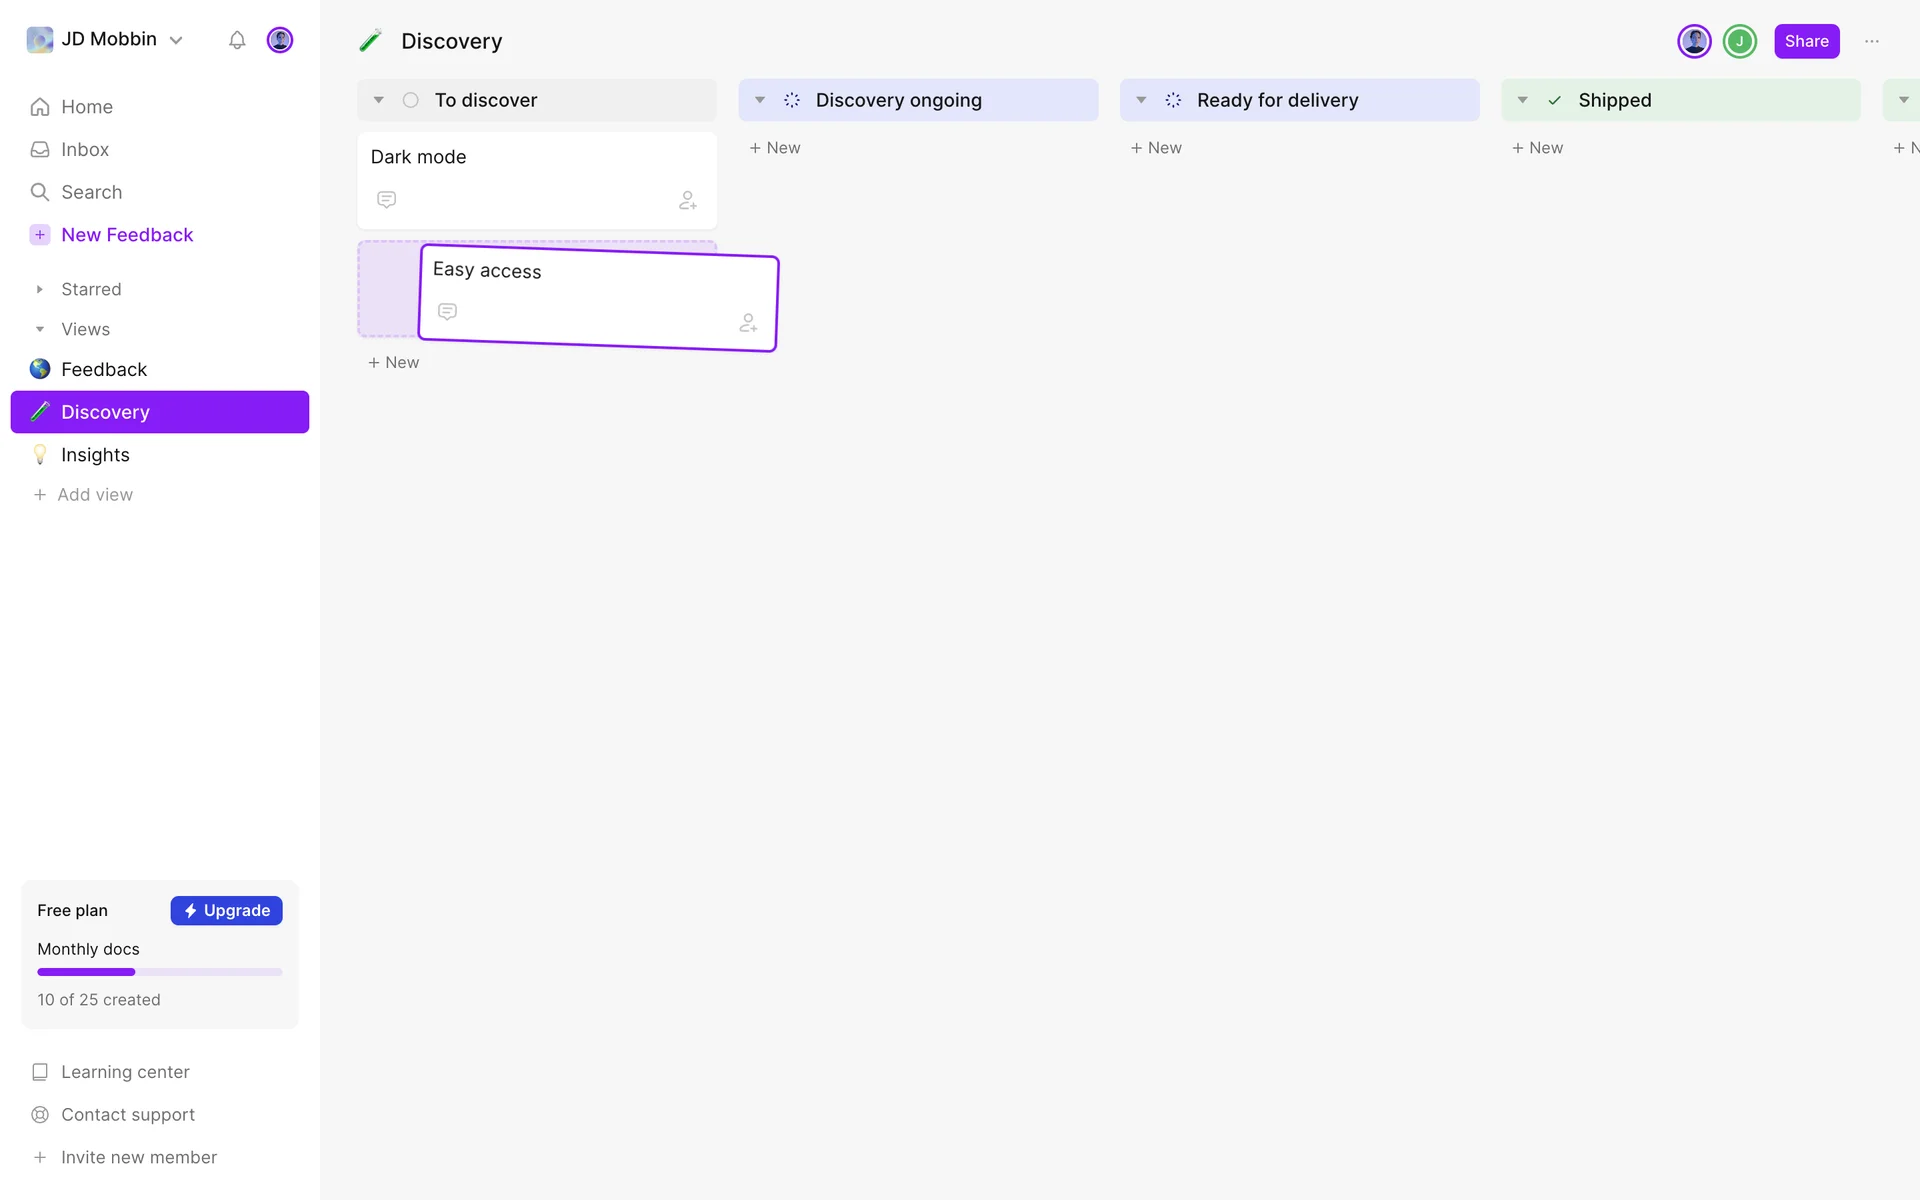1920x1200 pixels.
Task: Open comment icon on Easy access card
Action: (448, 312)
